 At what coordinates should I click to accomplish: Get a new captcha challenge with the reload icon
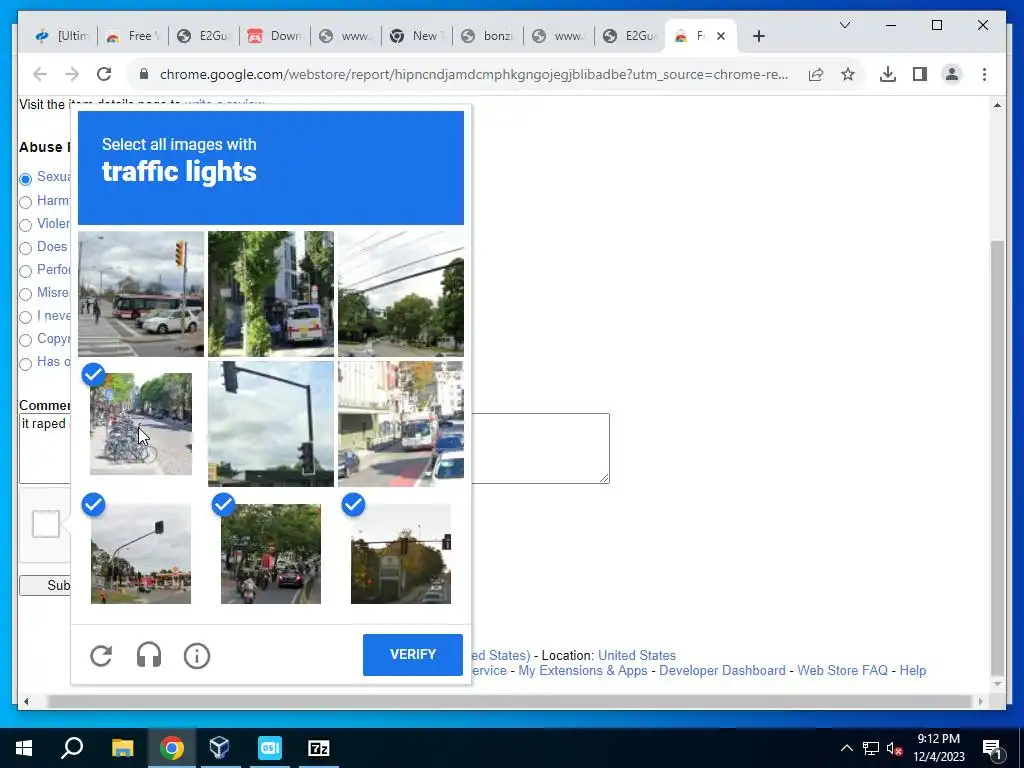point(101,655)
